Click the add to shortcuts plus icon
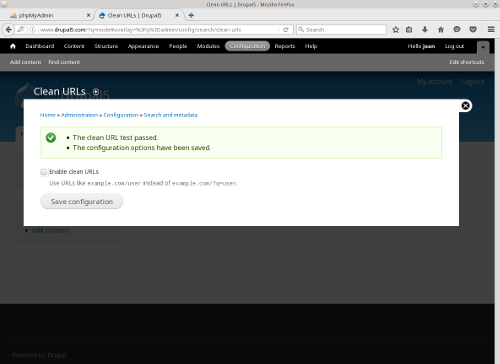Screen dimensions: 500x364 pos(96,92)
